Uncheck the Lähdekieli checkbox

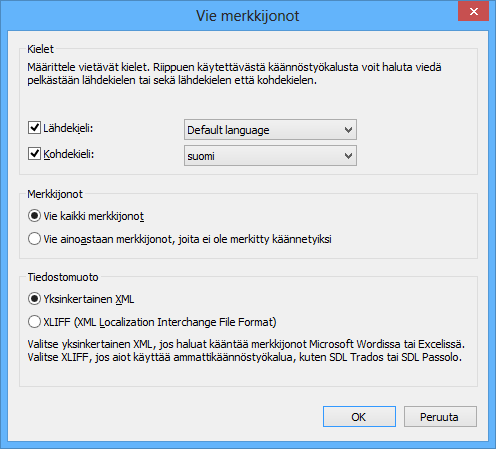click(34, 128)
